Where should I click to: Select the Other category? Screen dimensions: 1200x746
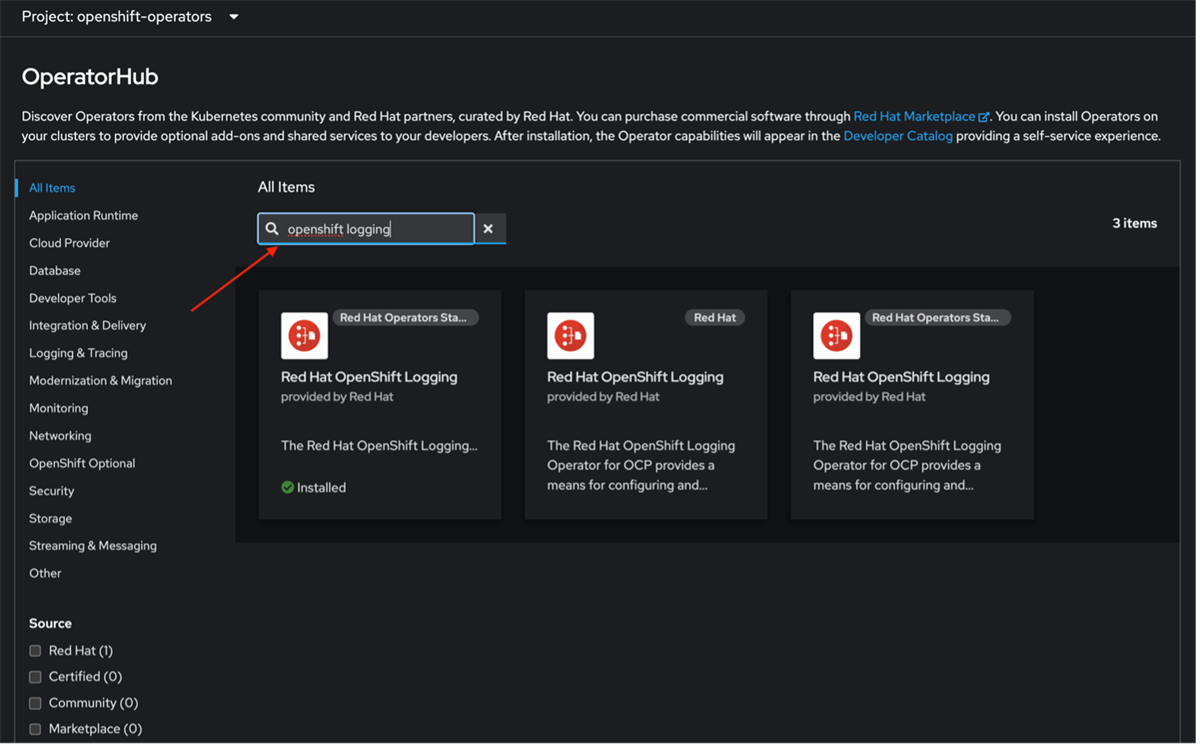pyautogui.click(x=45, y=574)
